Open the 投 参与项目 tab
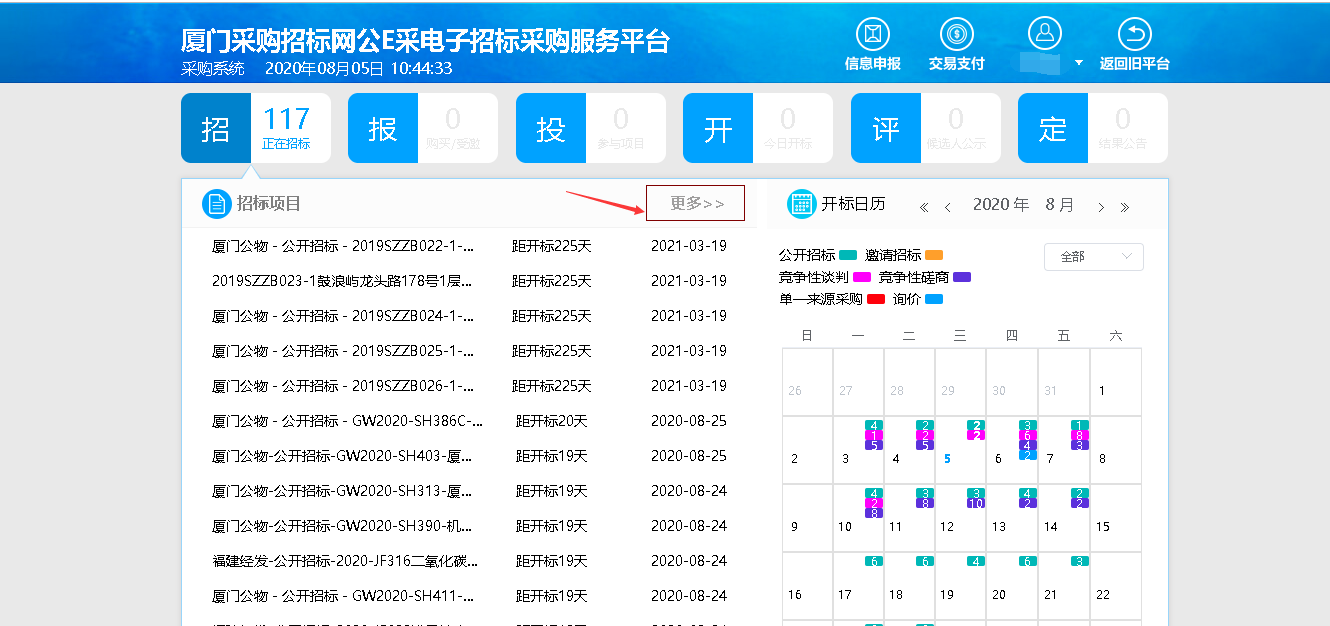Viewport: 1330px width, 626px height. [x=591, y=128]
